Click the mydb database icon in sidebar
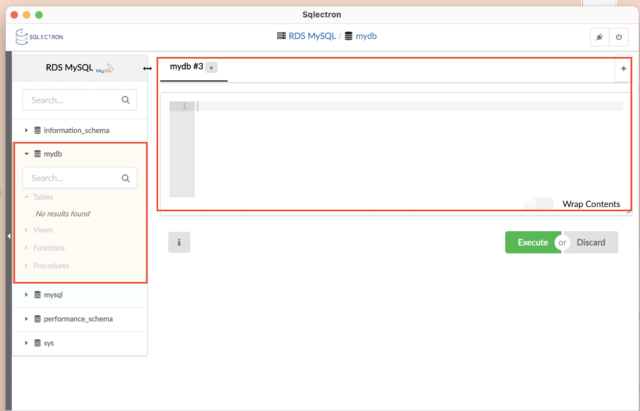 tap(38, 154)
